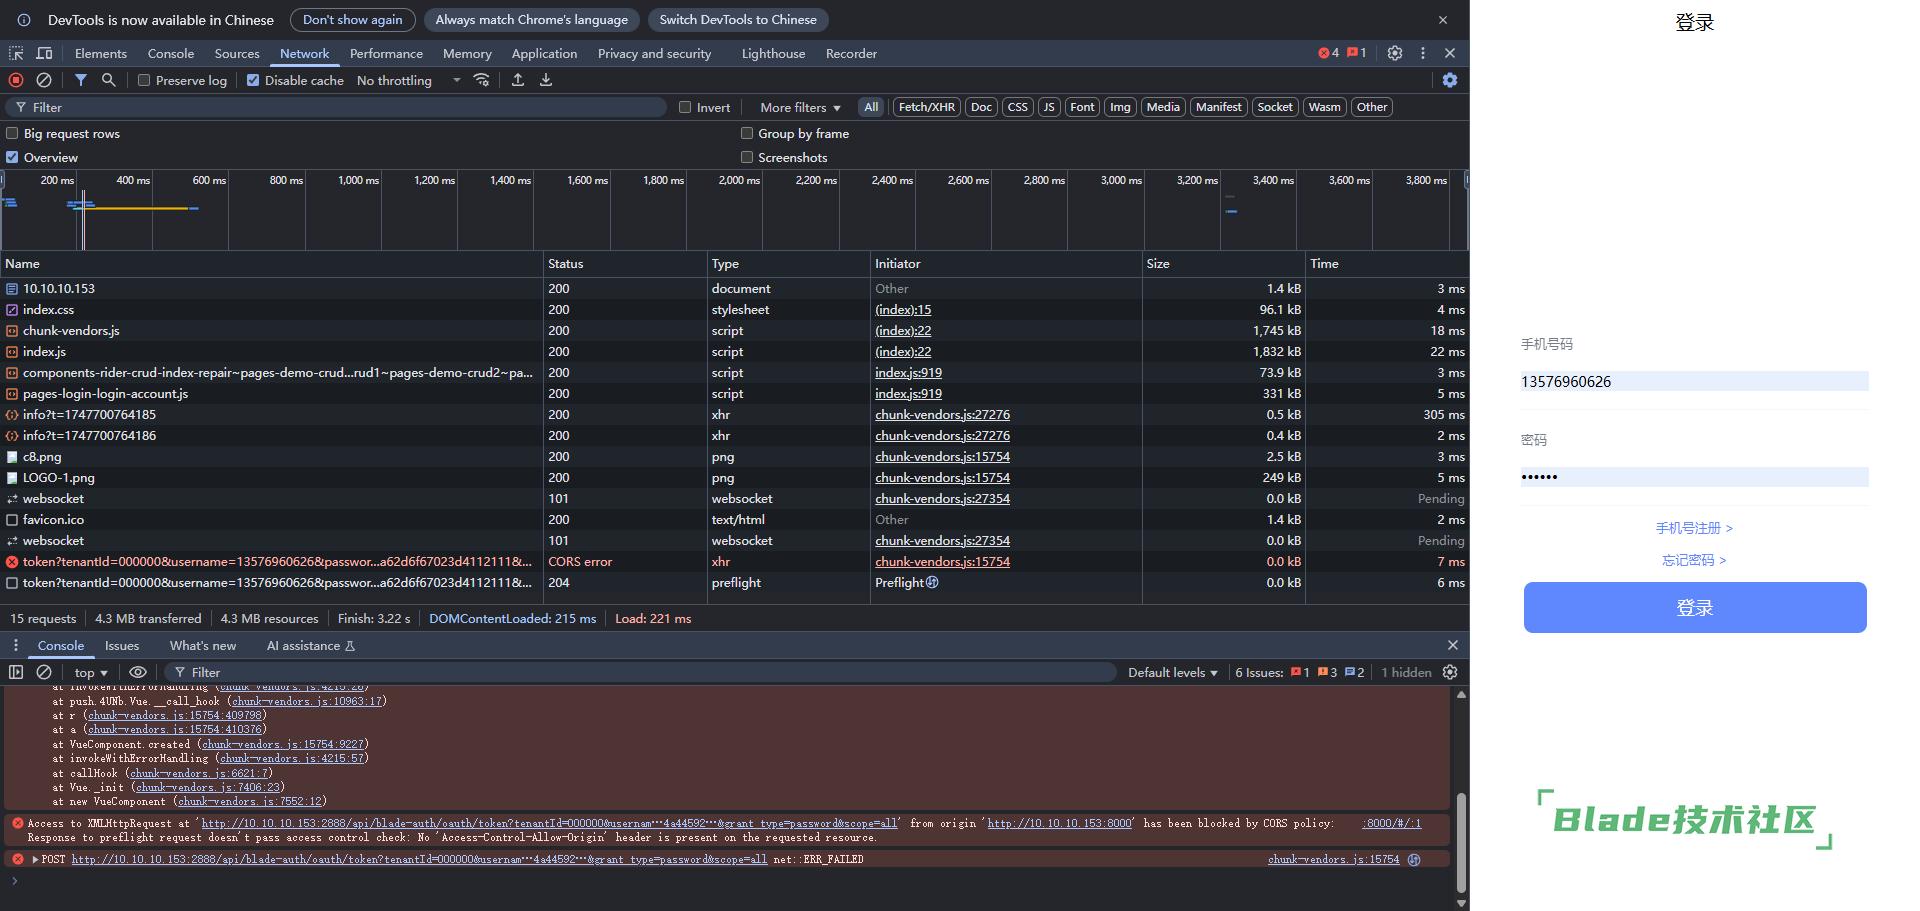Open the No throttling dropdown
Image resolution: width=1920 pixels, height=911 pixels.
[409, 80]
